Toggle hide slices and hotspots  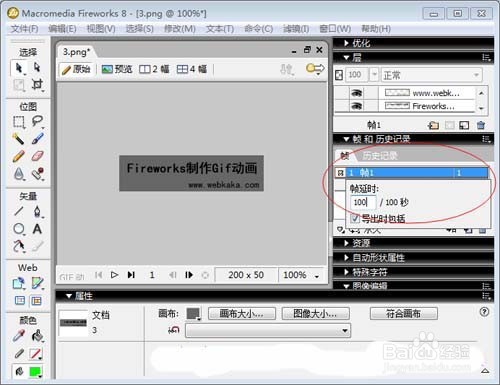coord(20,301)
